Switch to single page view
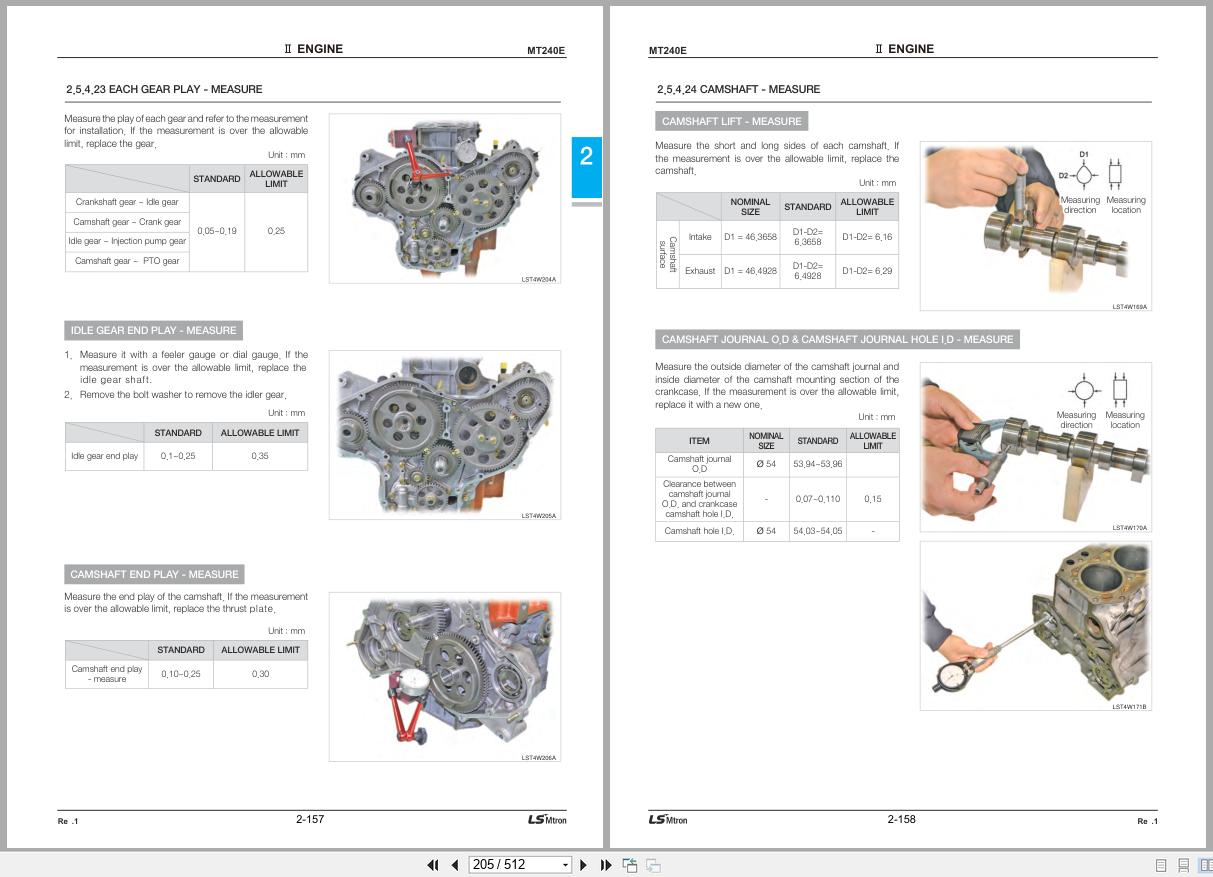 click(x=1161, y=865)
